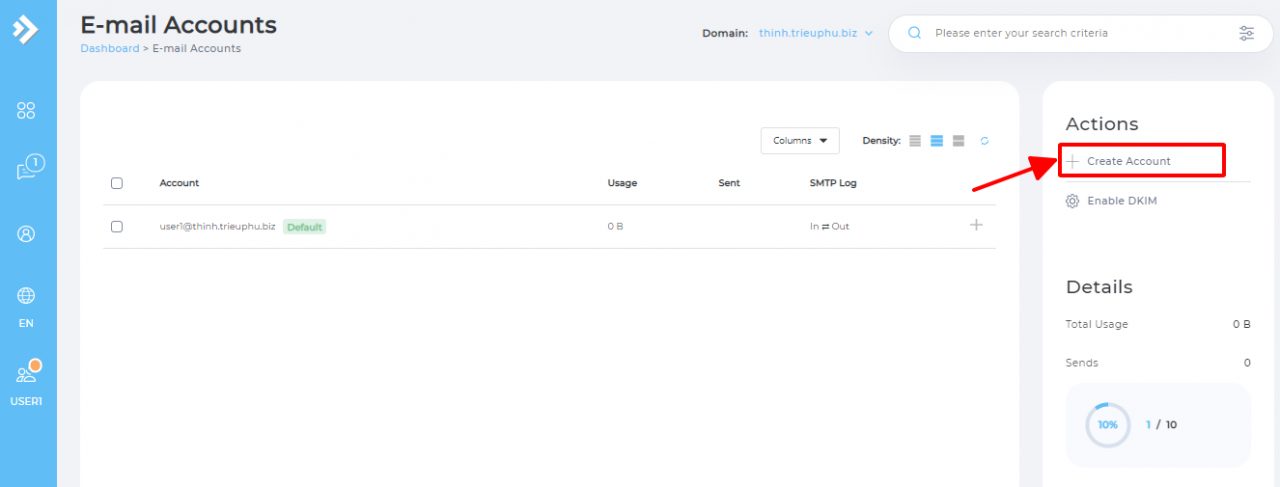Image resolution: width=1280 pixels, height=487 pixels.
Task: Open the messages icon with notification badge
Action: pyautogui.click(x=28, y=169)
